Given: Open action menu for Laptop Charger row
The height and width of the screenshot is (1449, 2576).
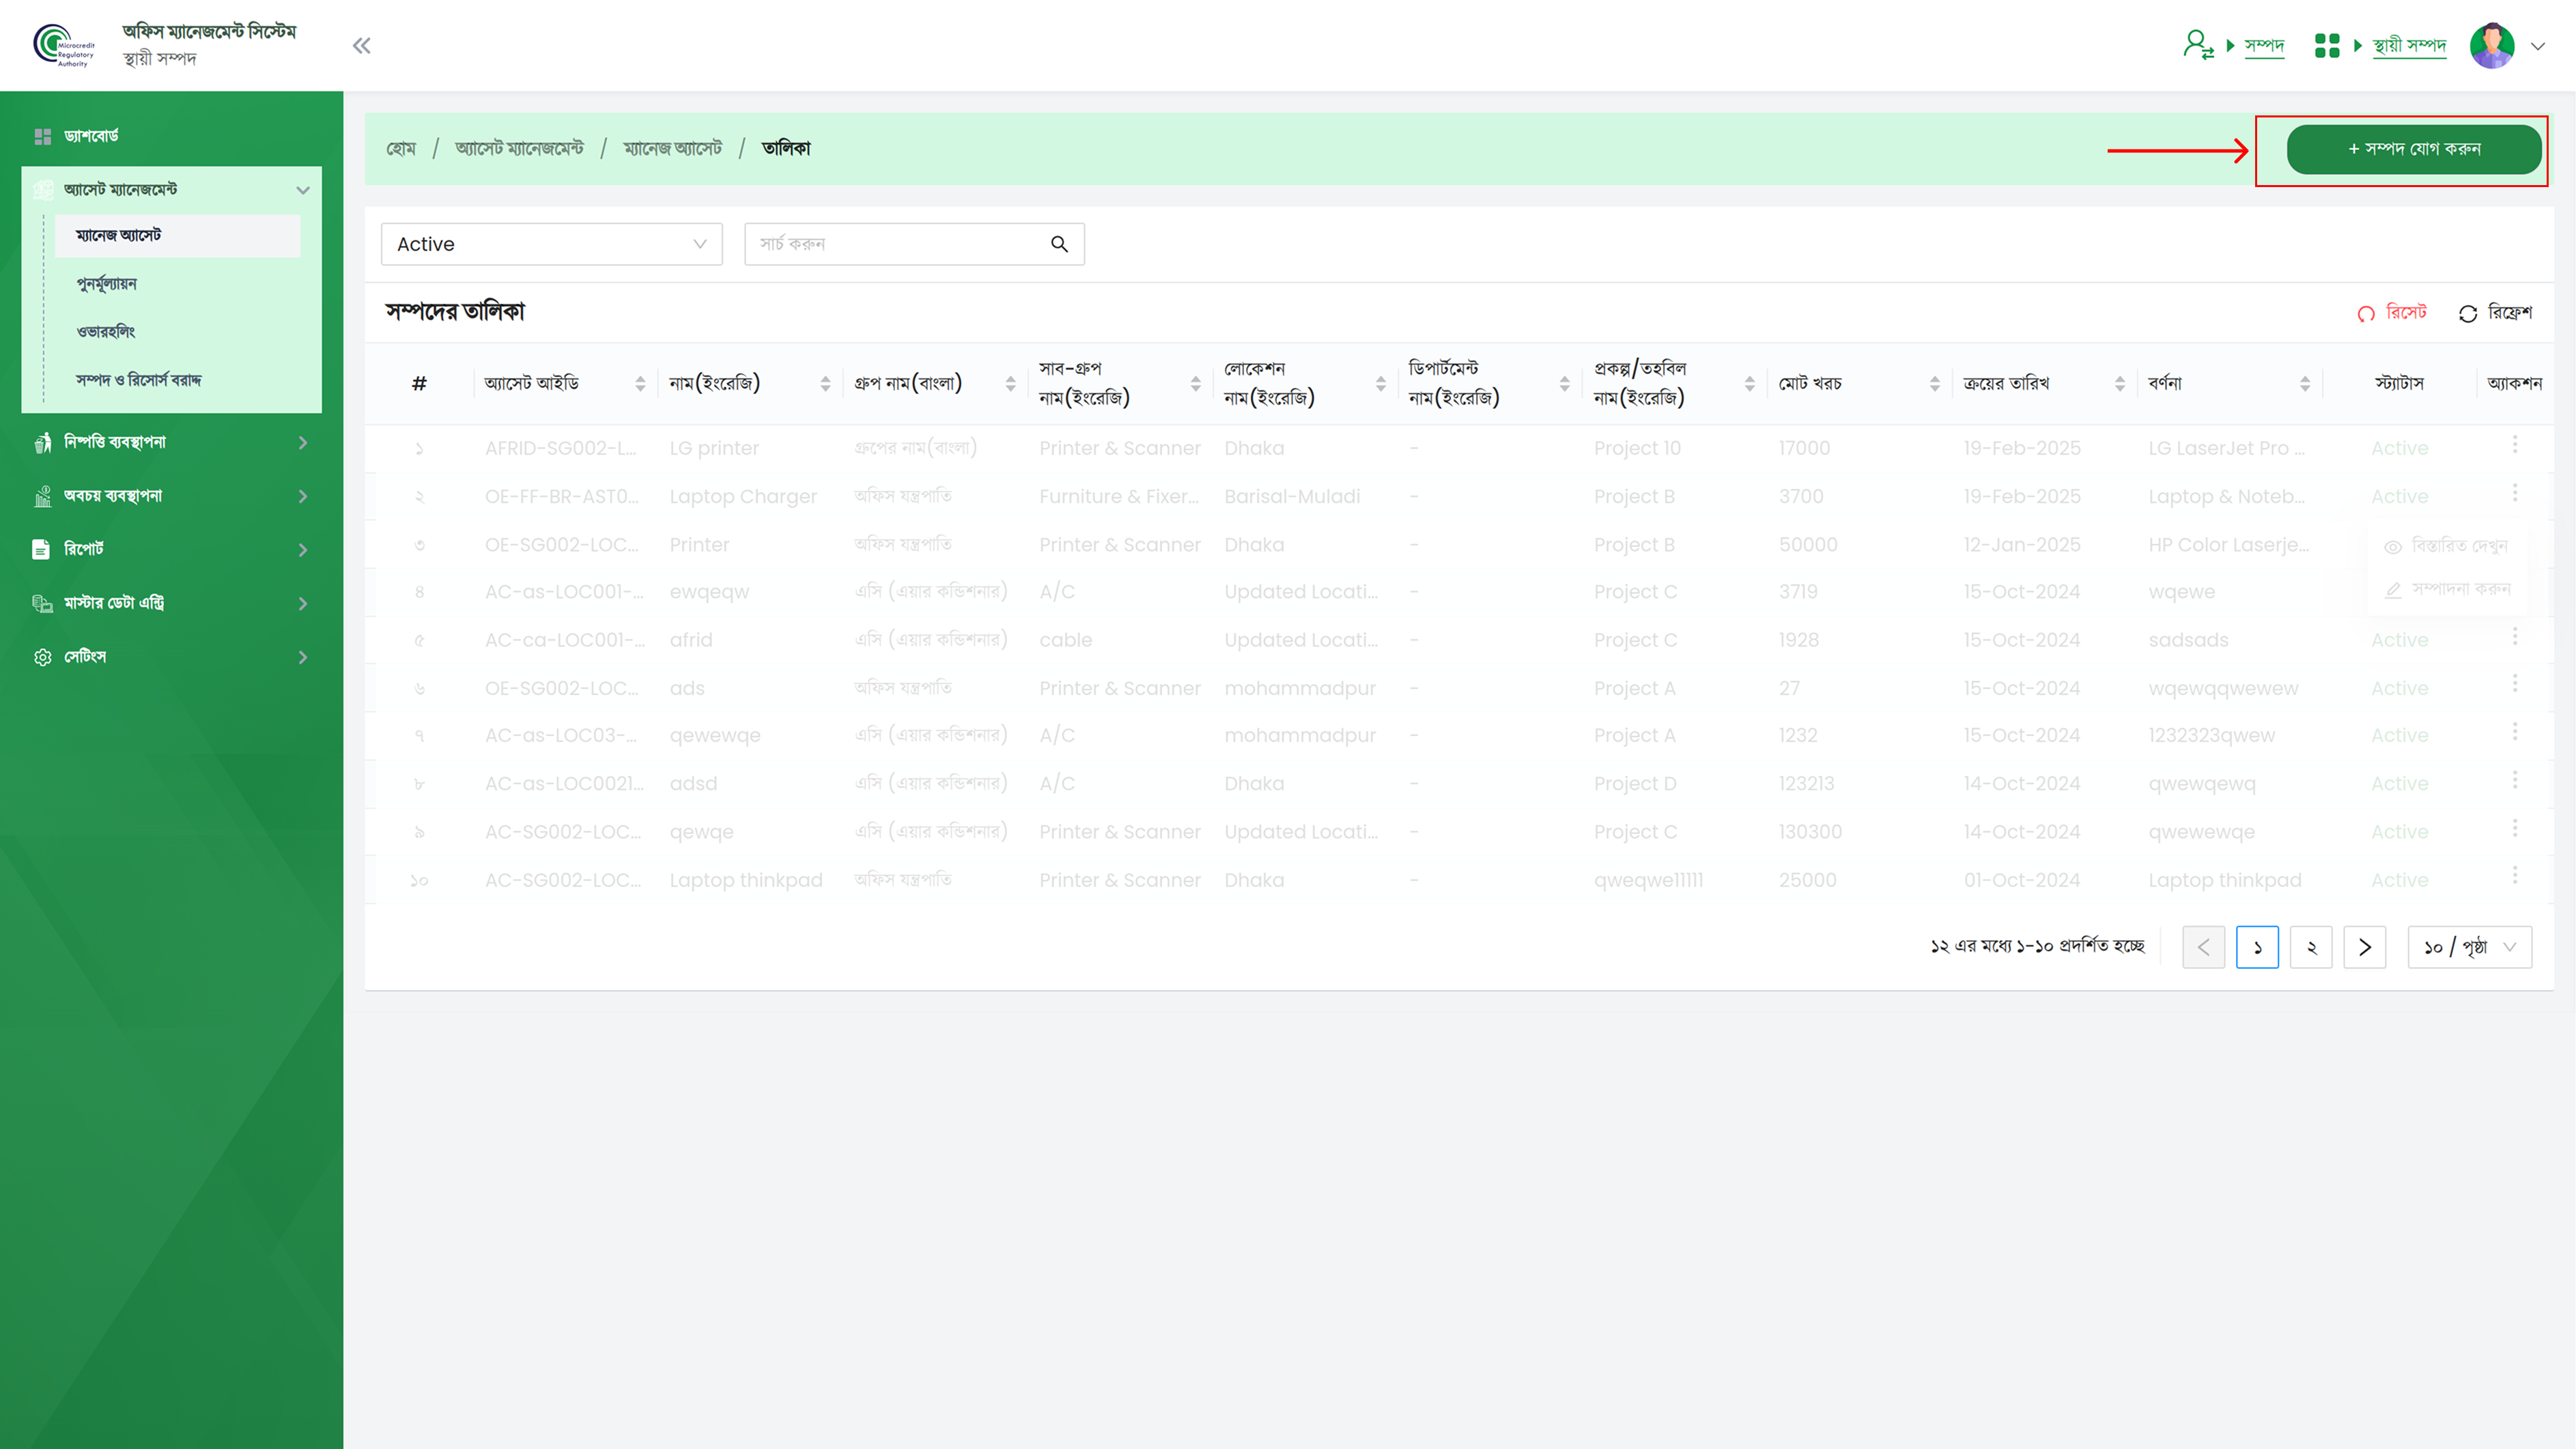Looking at the screenshot, I should tap(2514, 492).
